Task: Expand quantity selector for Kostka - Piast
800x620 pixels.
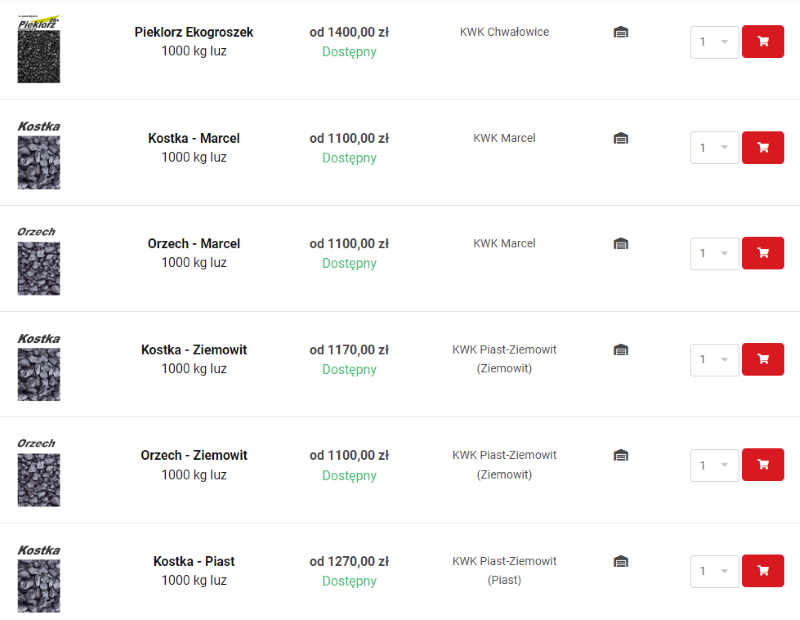Action: (x=714, y=571)
